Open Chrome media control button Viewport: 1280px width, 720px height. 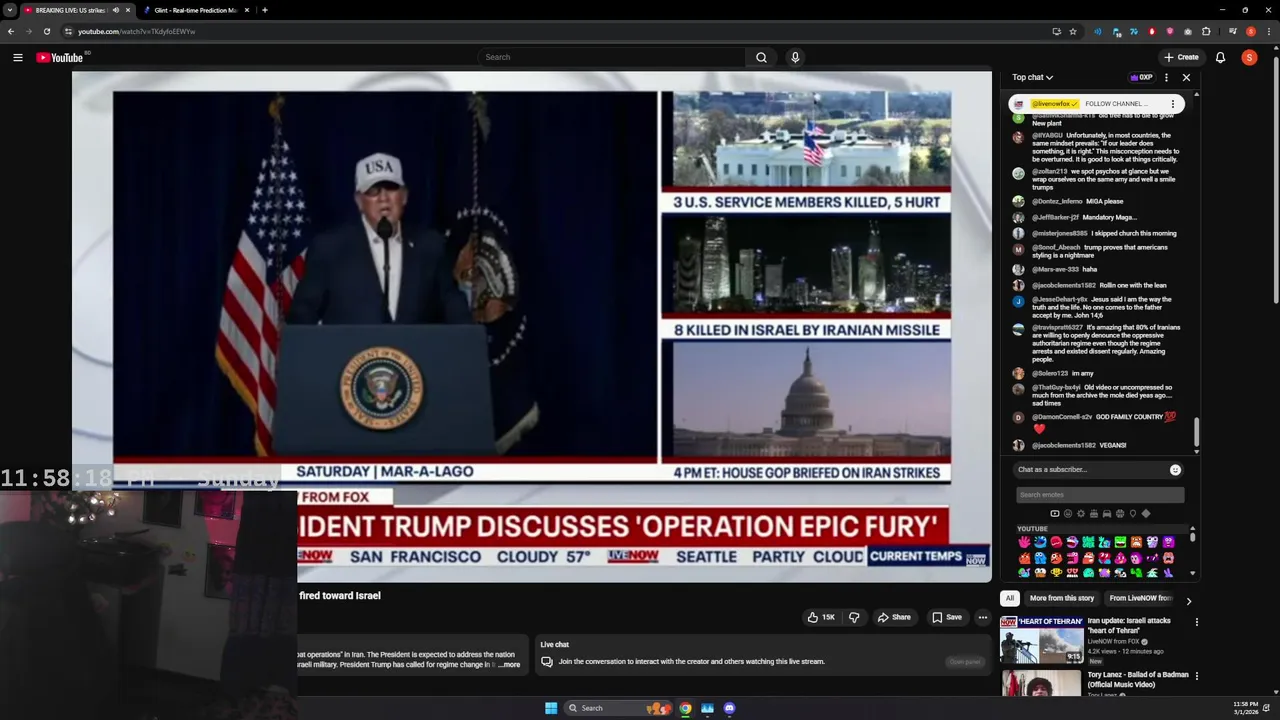1232,31
